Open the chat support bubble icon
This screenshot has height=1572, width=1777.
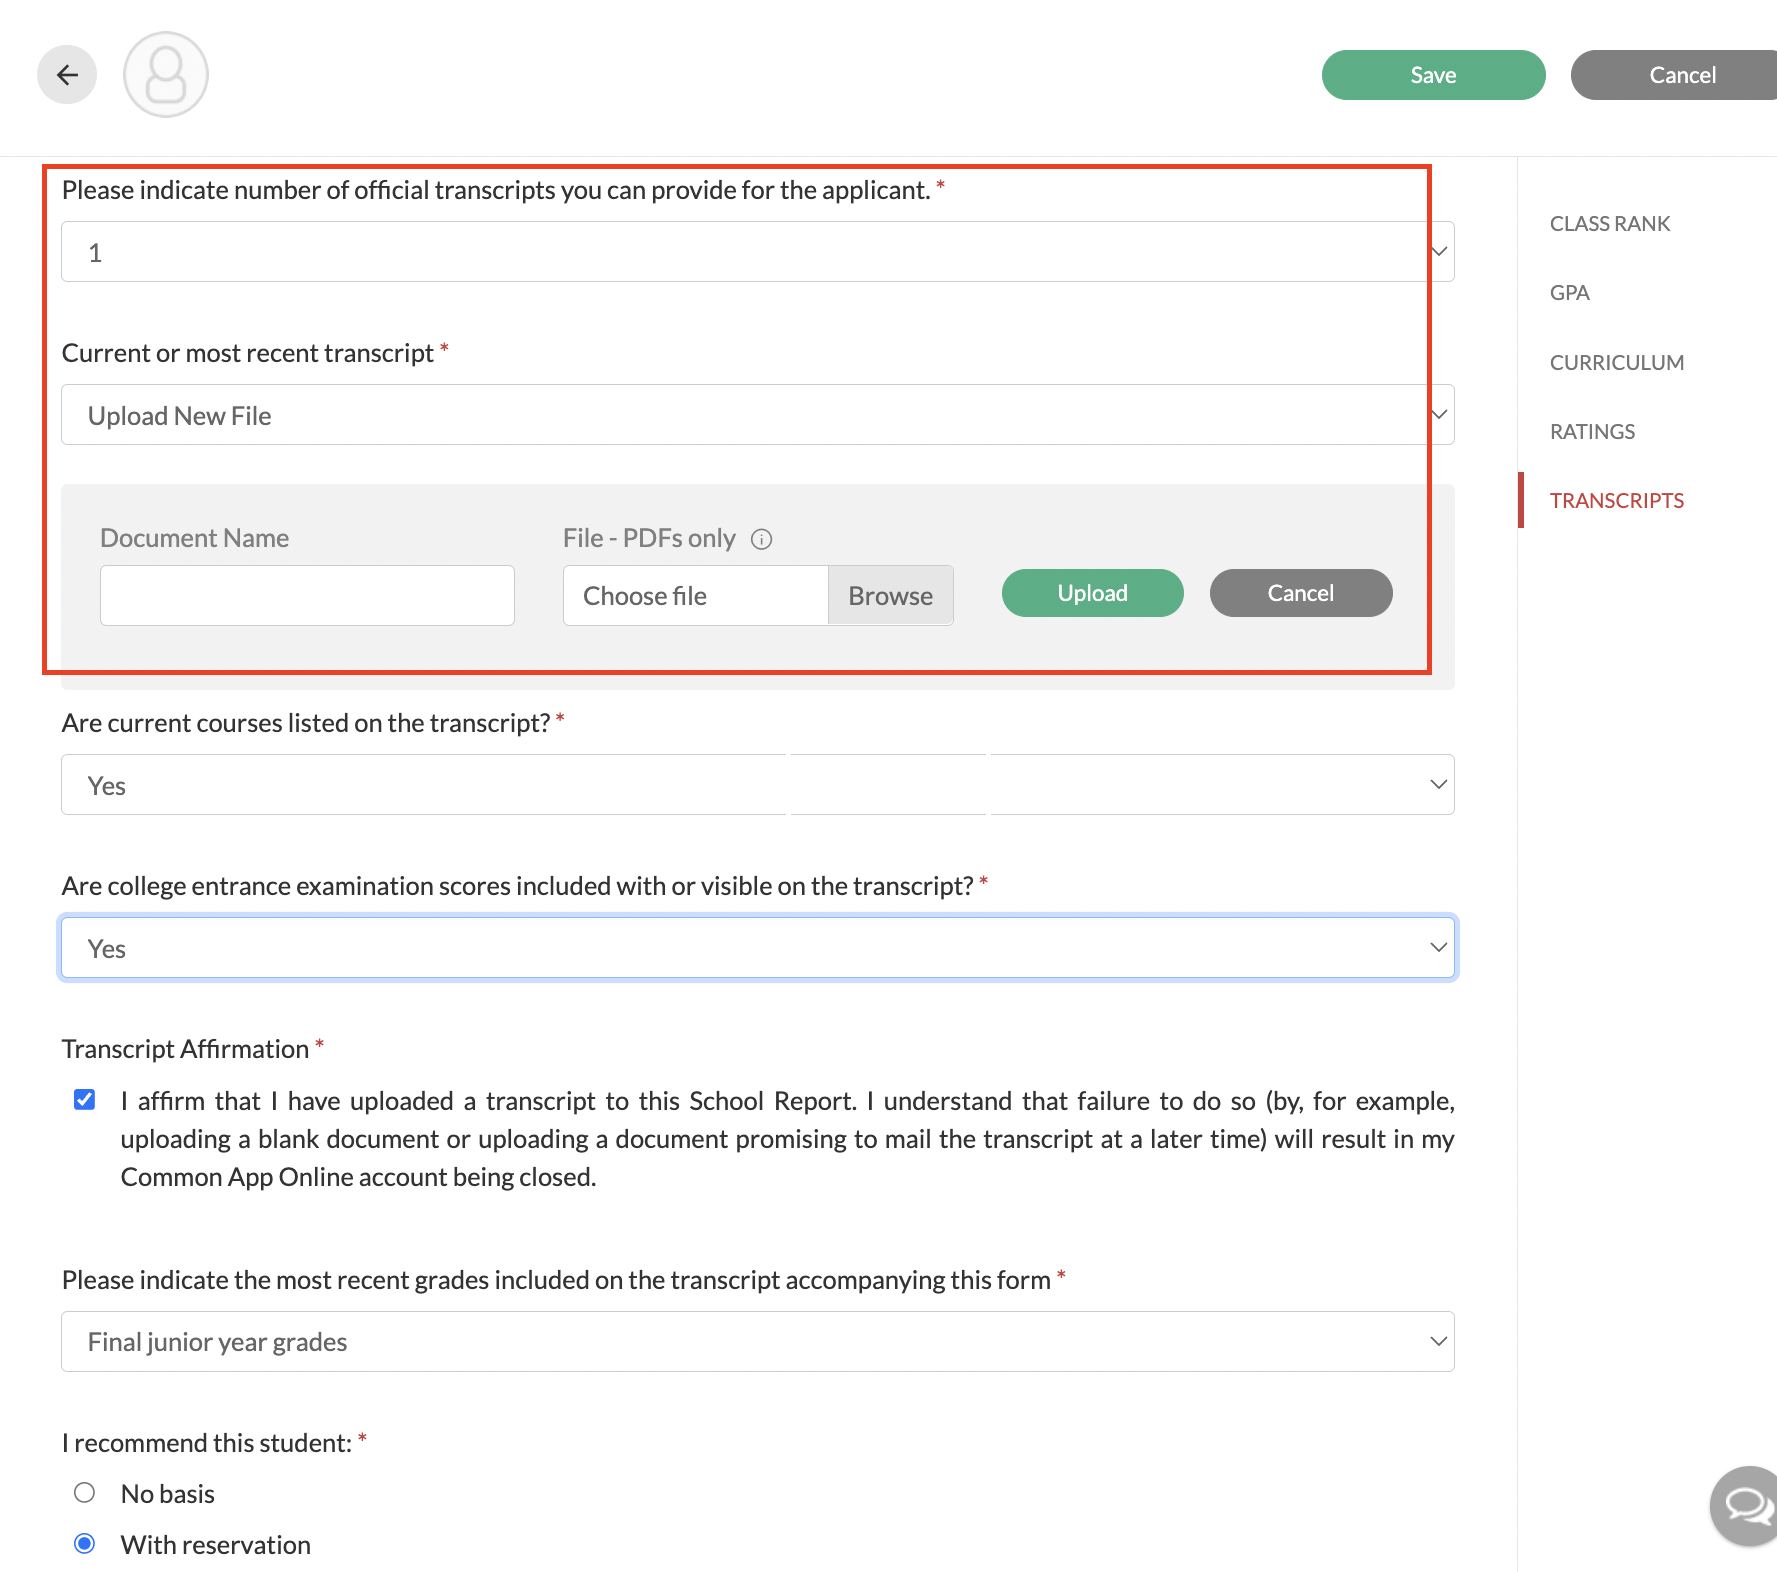pos(1745,1505)
